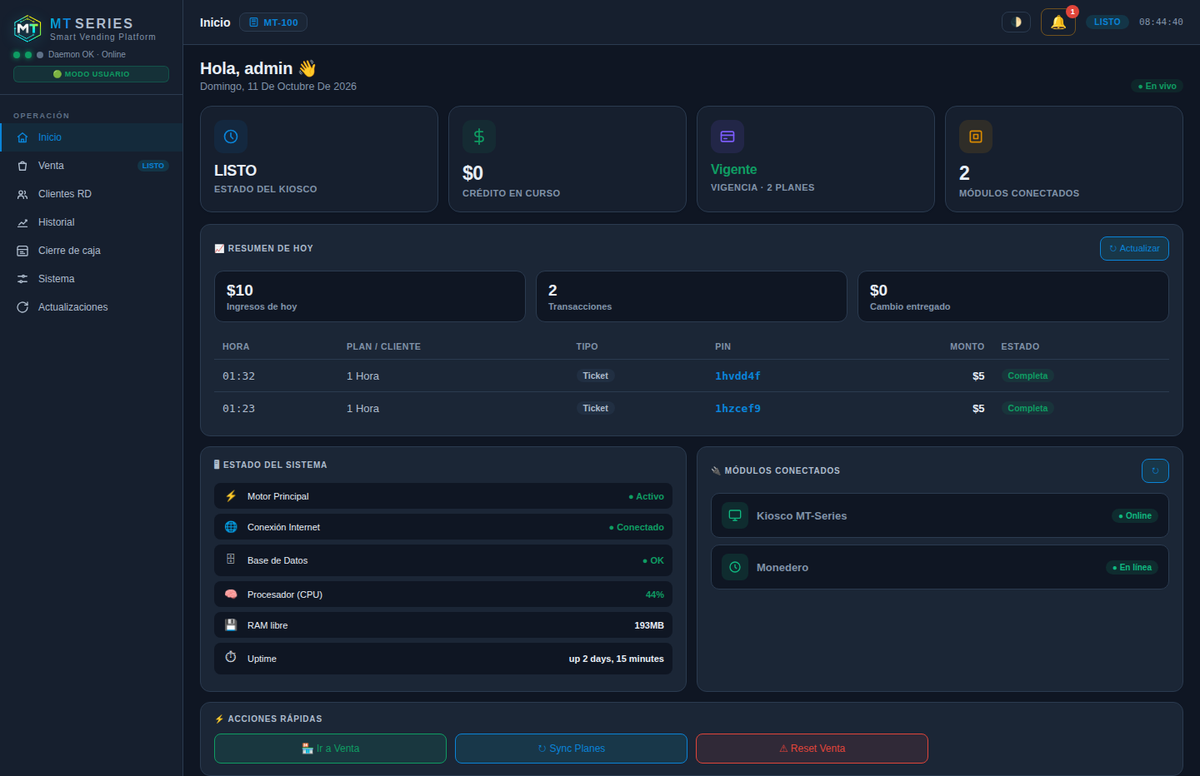Screen dimensions: 1200x776
Task: Click the Reset Venta button
Action: [812, 748]
